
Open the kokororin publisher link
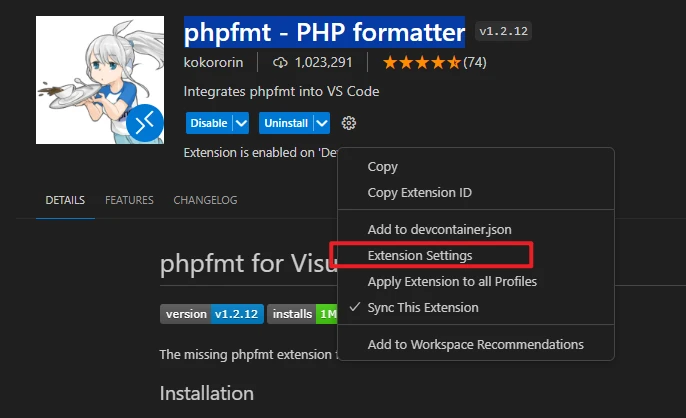tap(215, 62)
